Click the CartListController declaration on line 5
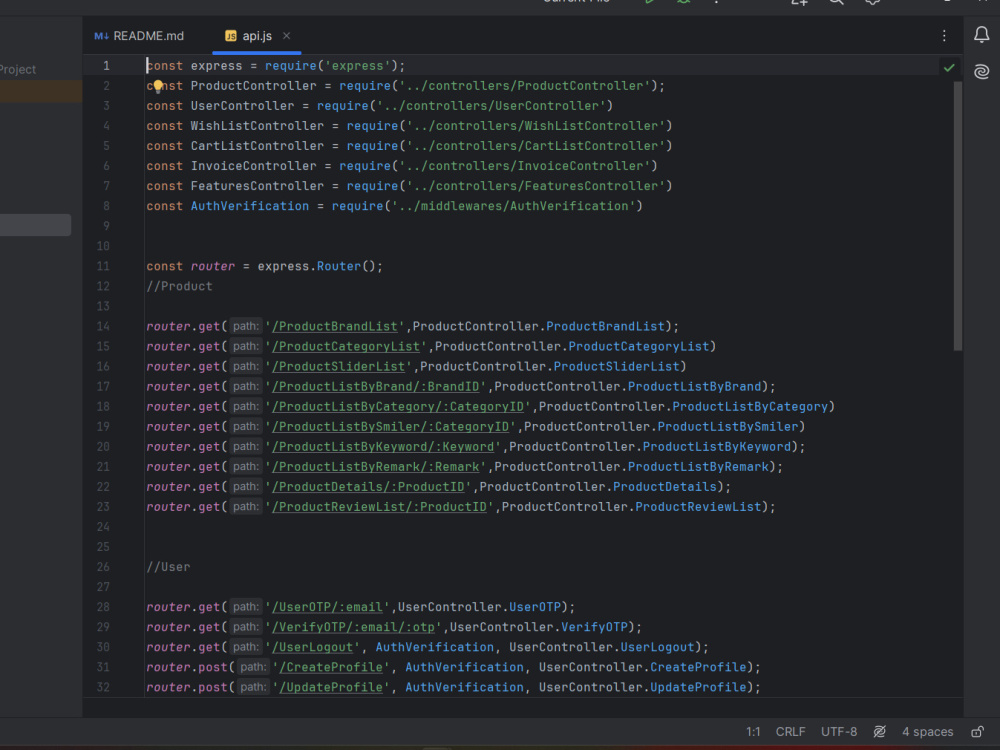The width and height of the screenshot is (1000, 750). [257, 146]
